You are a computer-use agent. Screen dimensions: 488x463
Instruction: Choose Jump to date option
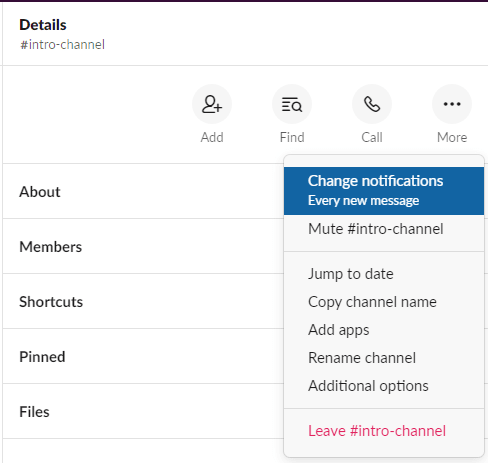(x=384, y=274)
